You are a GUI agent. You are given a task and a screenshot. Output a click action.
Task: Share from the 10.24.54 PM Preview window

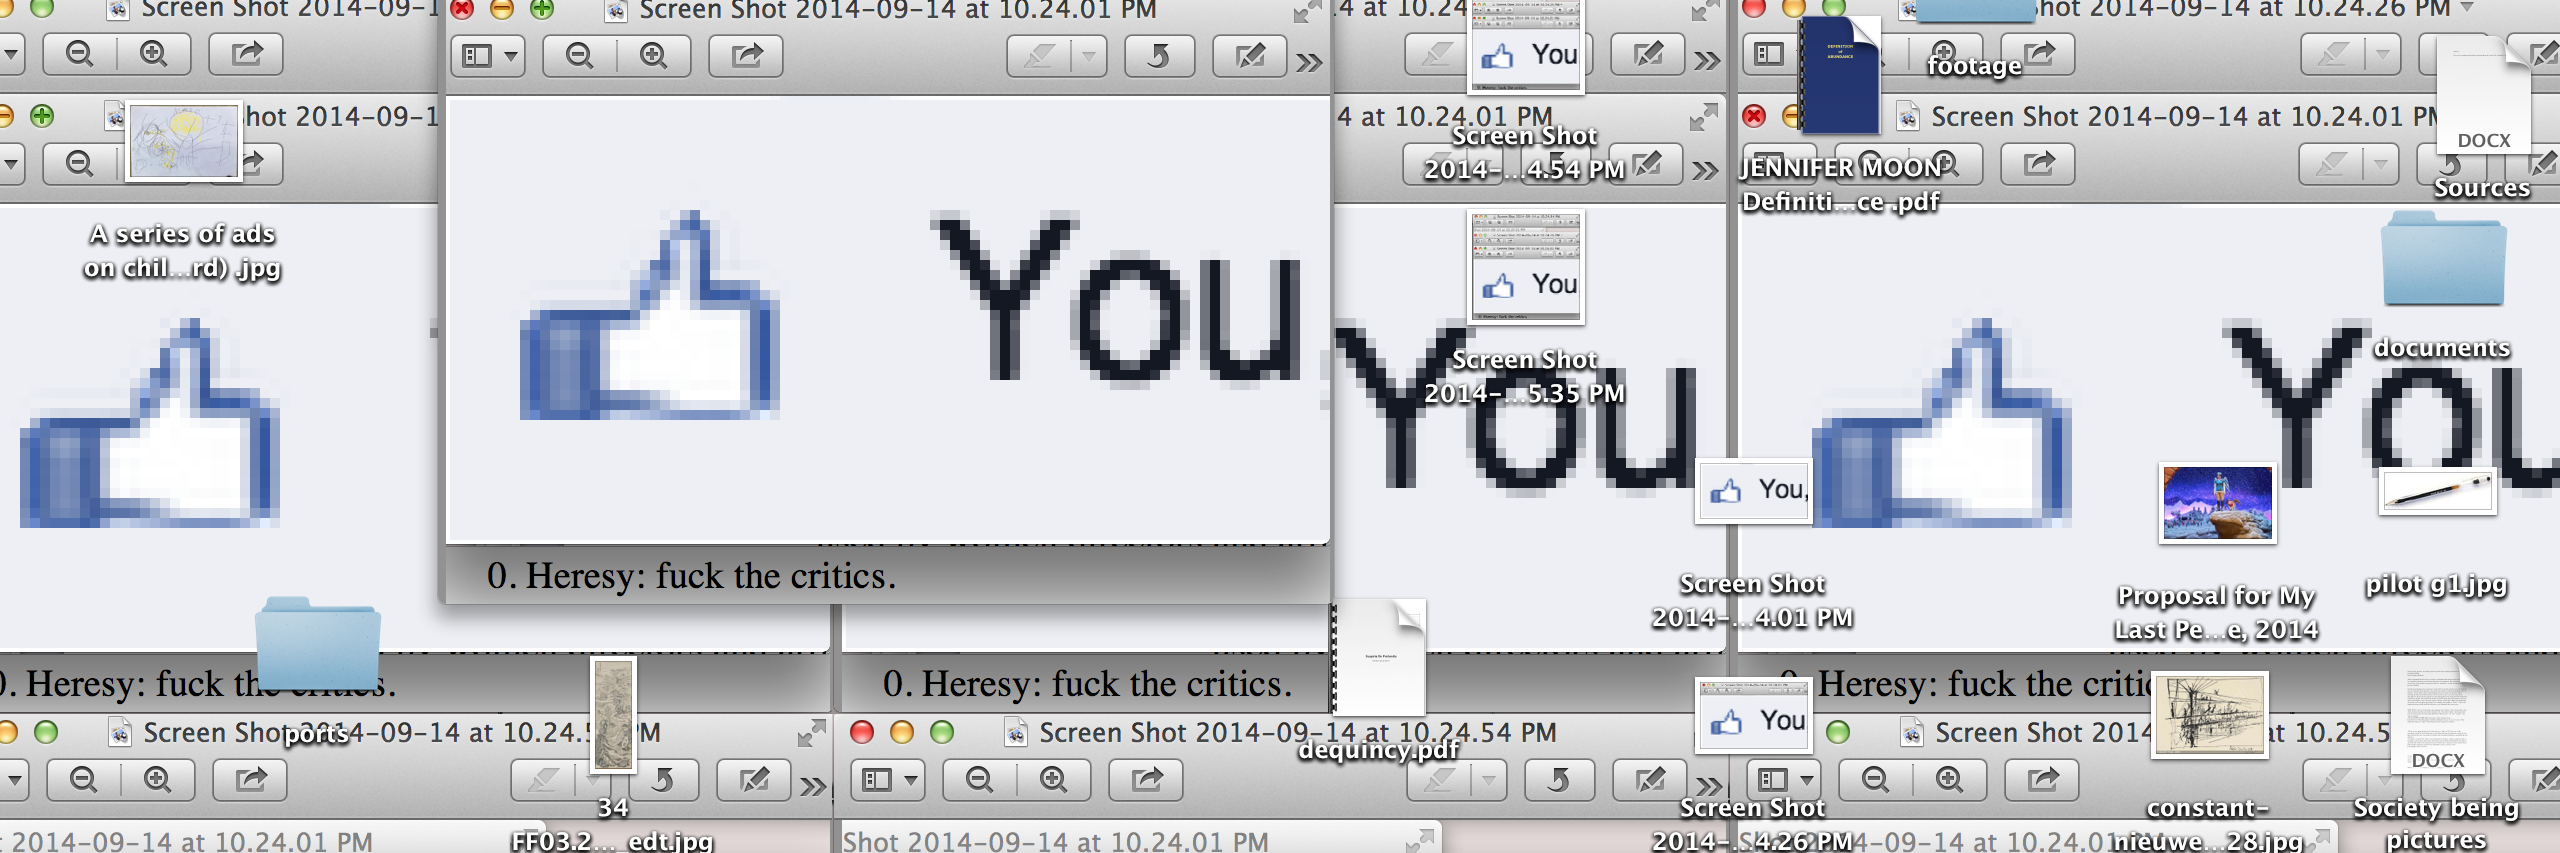point(1147,779)
